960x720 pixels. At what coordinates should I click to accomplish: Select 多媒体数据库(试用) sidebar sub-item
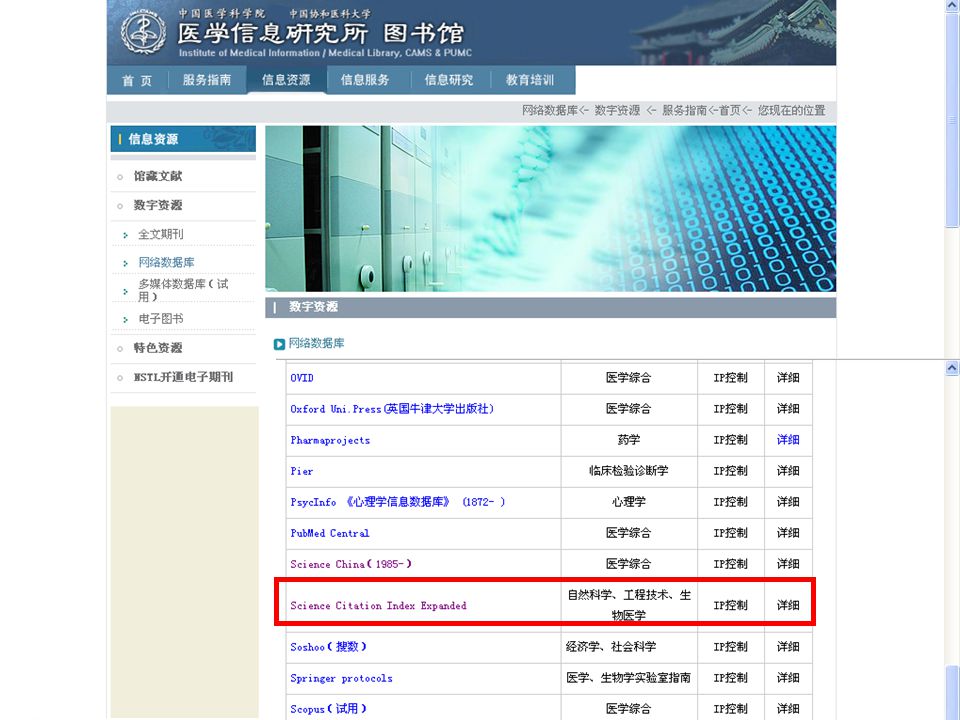click(183, 290)
